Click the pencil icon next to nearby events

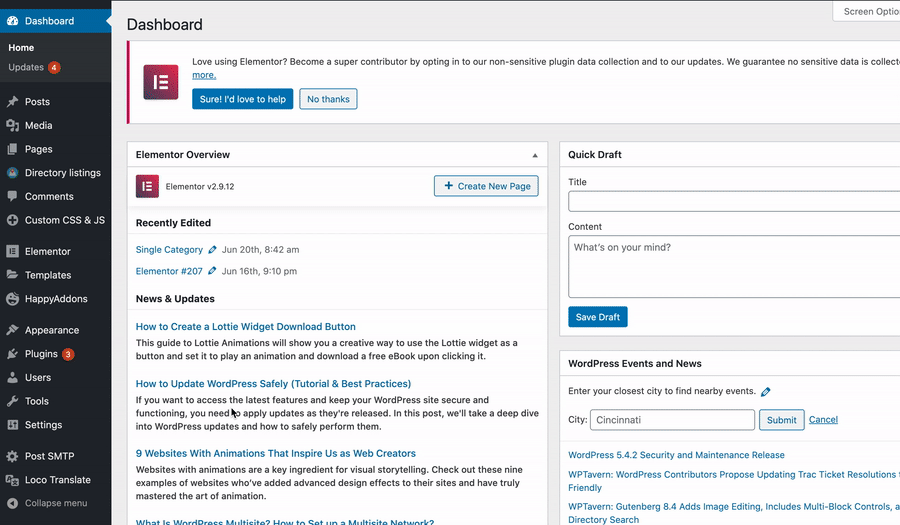click(x=765, y=392)
